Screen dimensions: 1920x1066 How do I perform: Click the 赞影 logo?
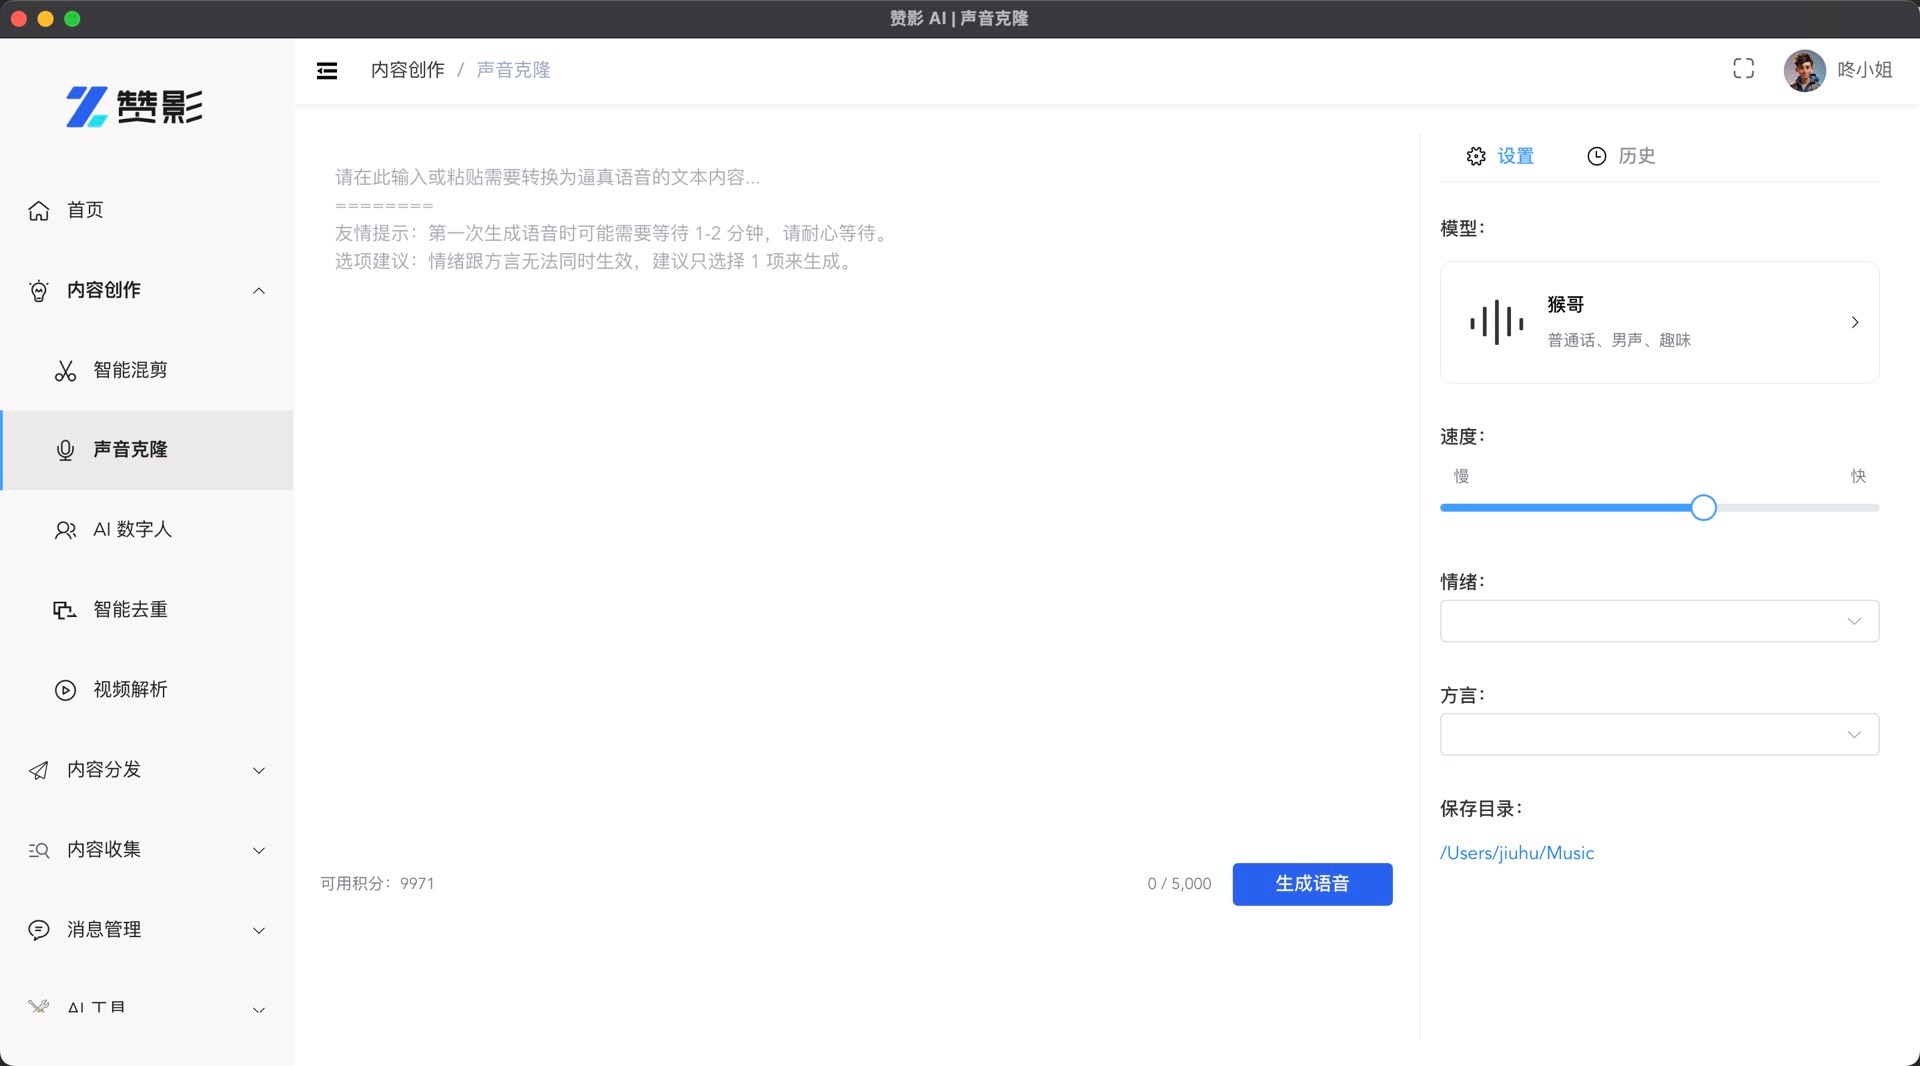134,106
